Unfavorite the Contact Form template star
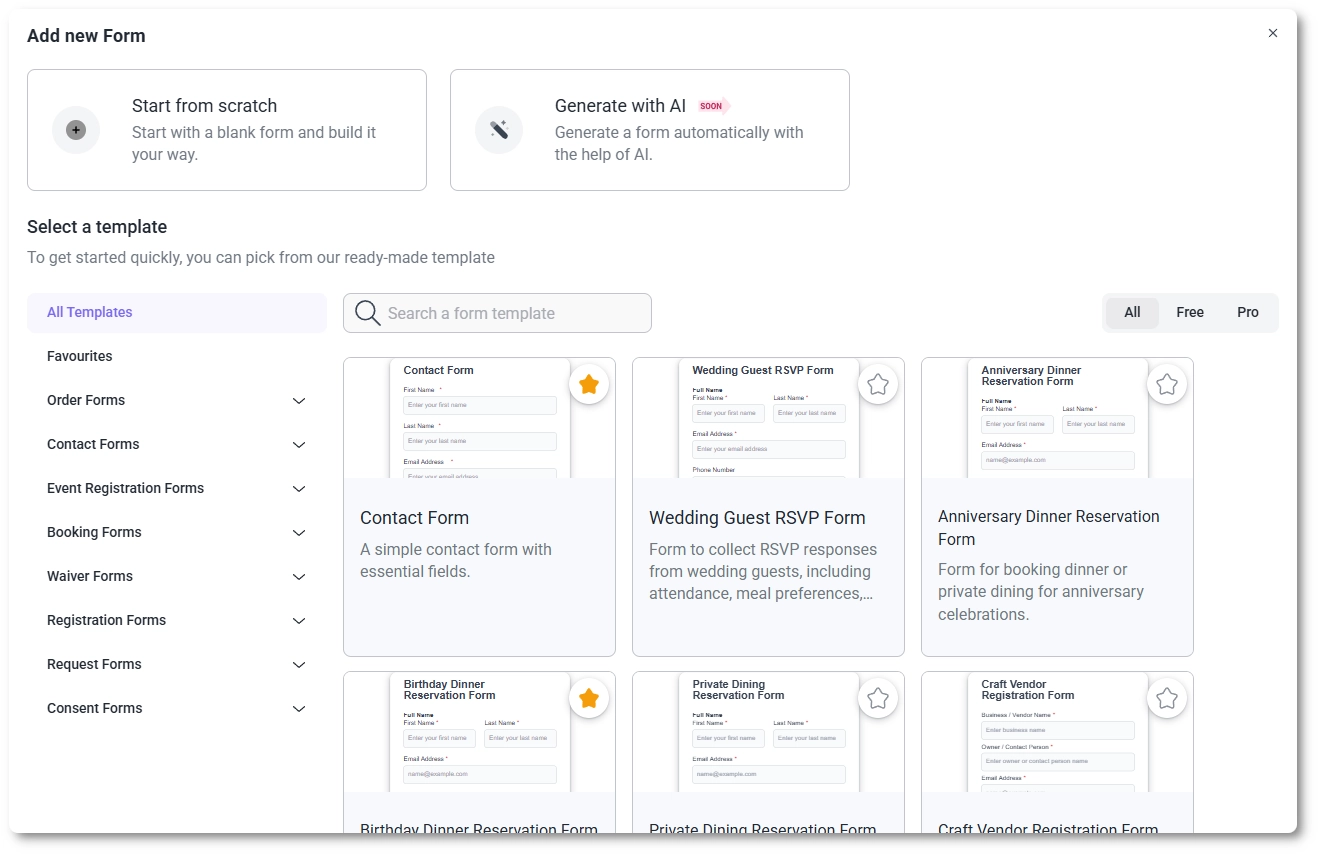The width and height of the screenshot is (1318, 854). [589, 383]
